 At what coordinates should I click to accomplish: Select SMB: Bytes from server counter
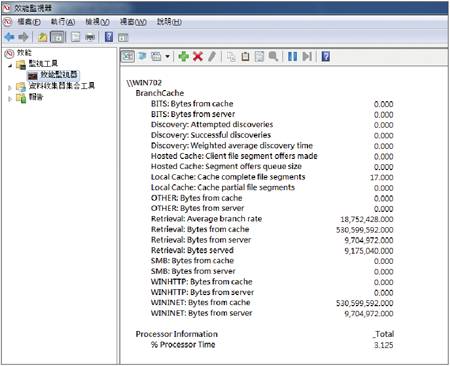pos(193,271)
